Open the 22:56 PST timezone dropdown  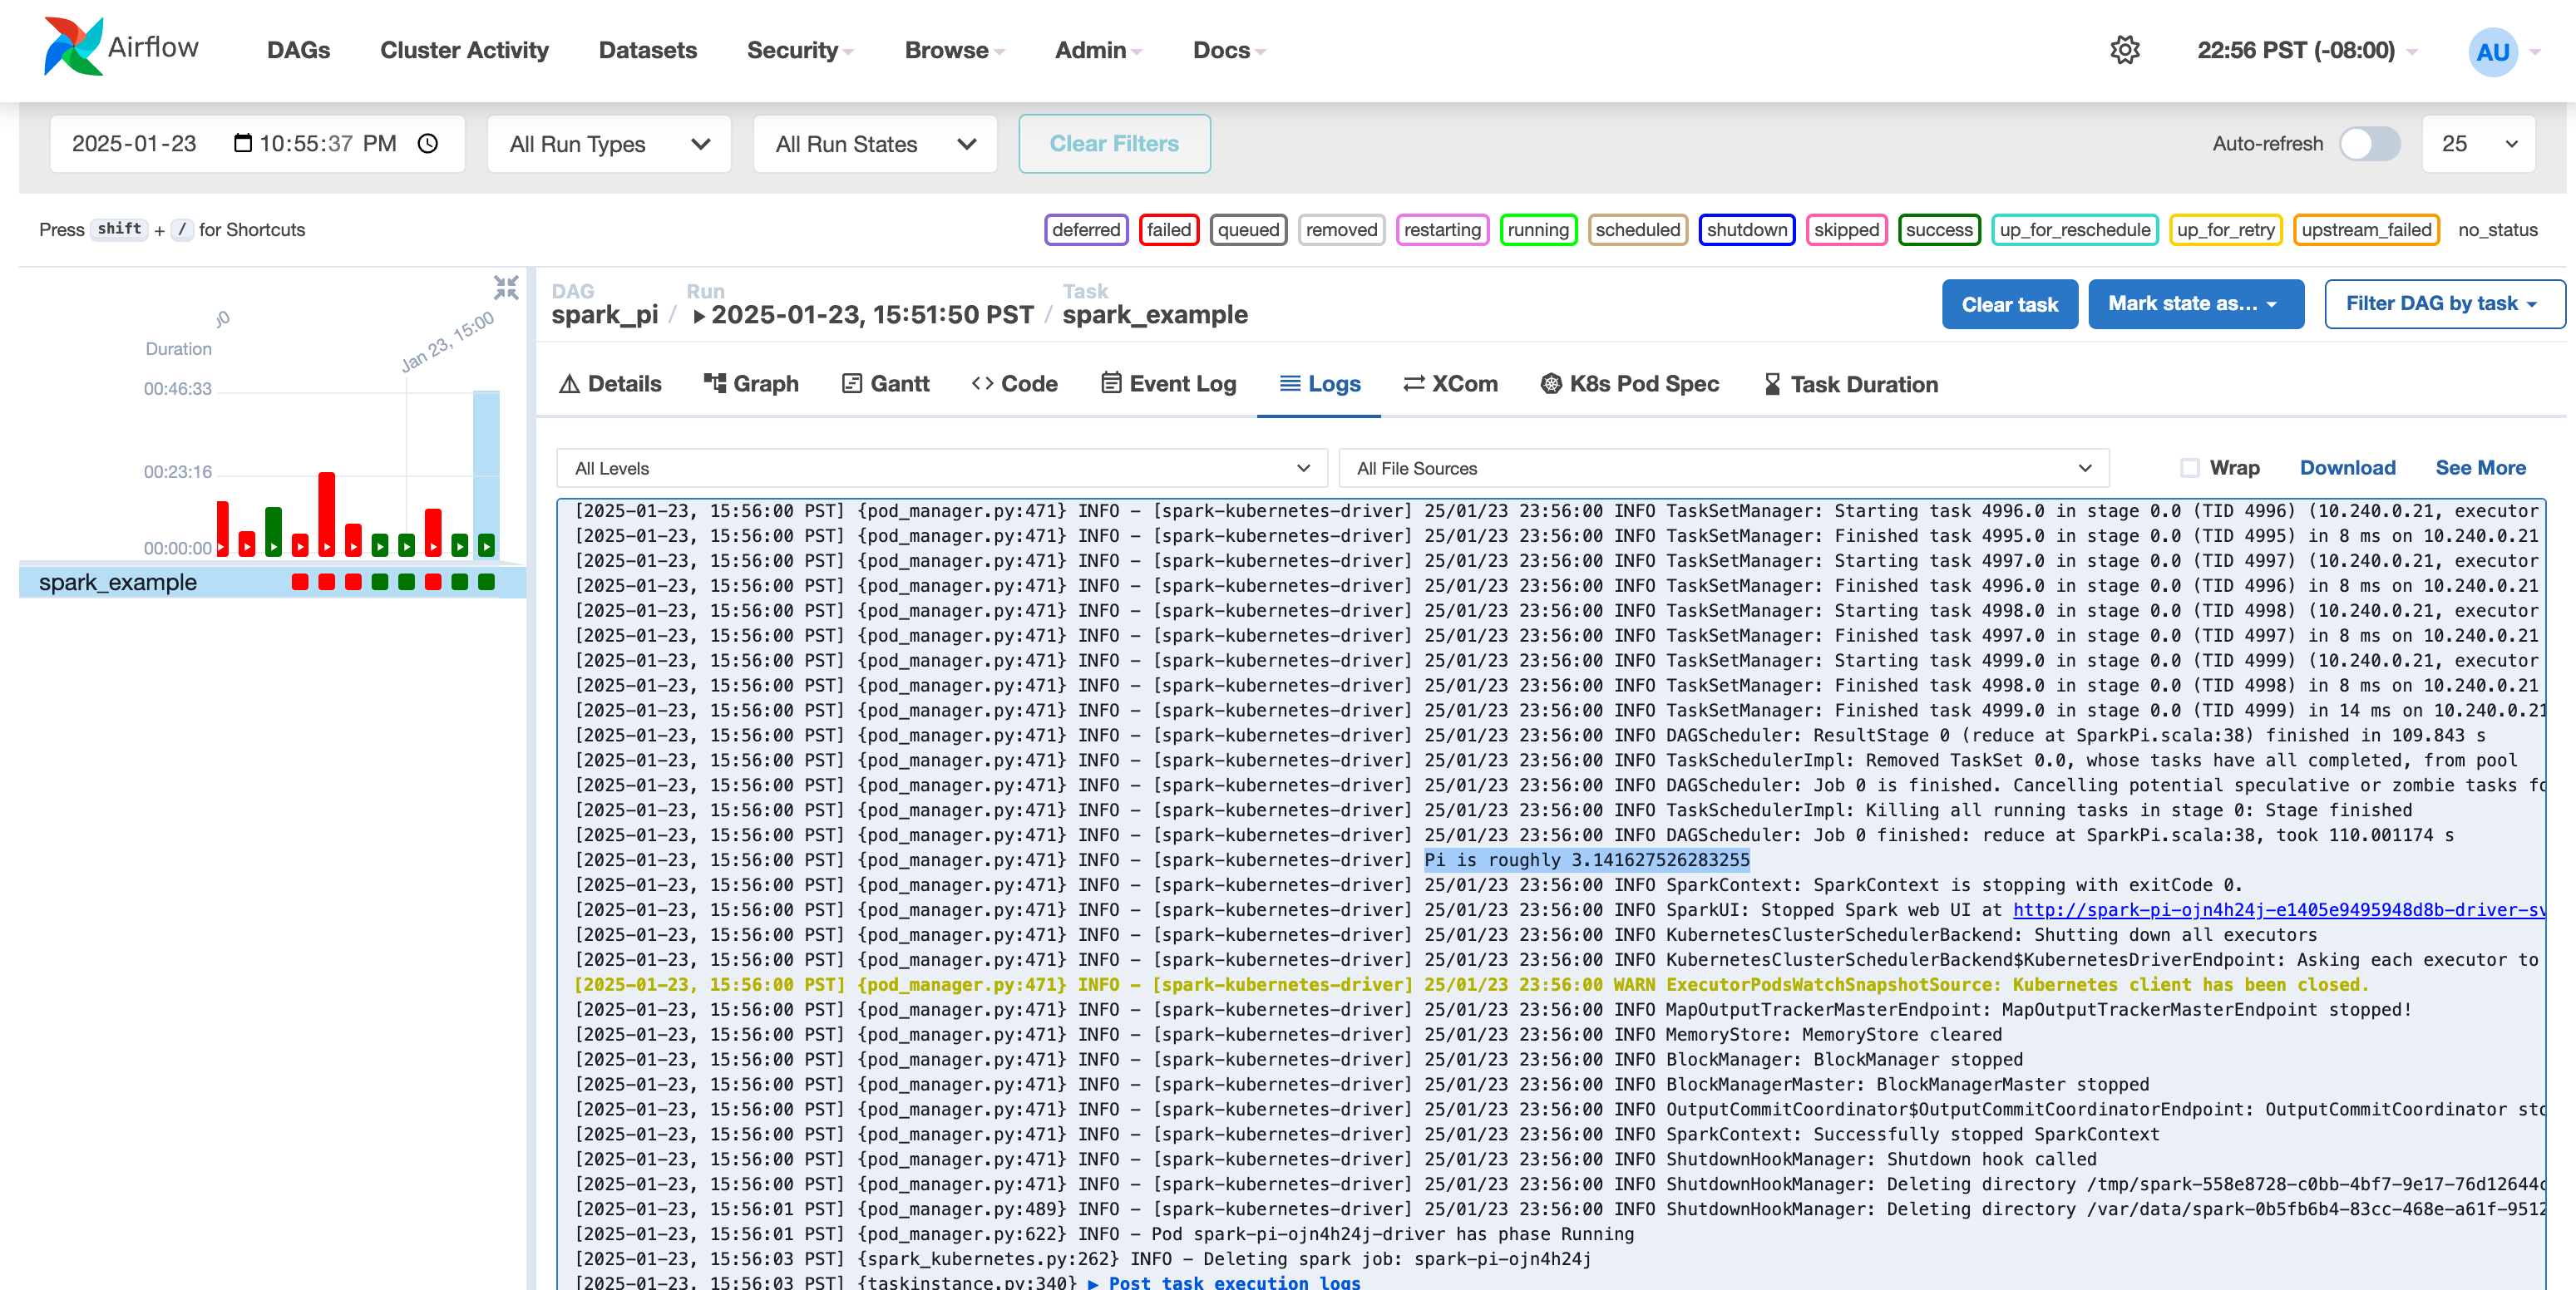[x=2307, y=50]
